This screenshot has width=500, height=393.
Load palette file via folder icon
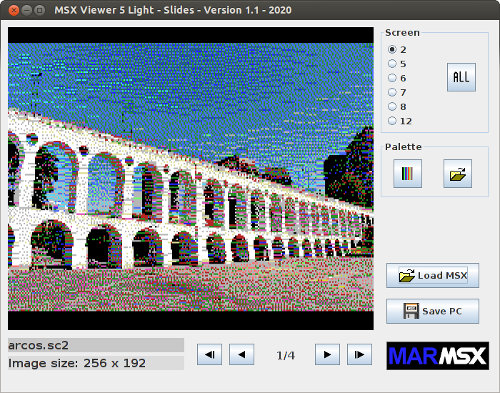click(x=458, y=173)
